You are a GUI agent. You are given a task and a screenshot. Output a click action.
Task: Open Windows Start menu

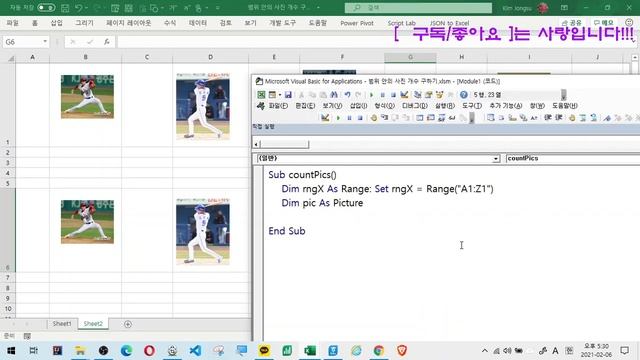coord(11,351)
